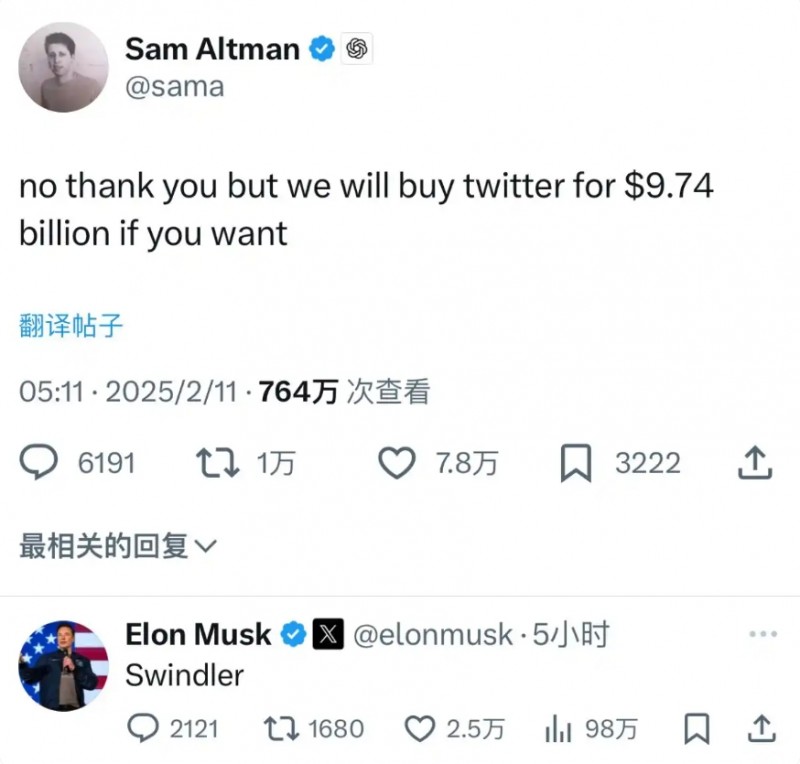Open the main post author's profile picture
800x764 pixels.
pyautogui.click(x=64, y=67)
